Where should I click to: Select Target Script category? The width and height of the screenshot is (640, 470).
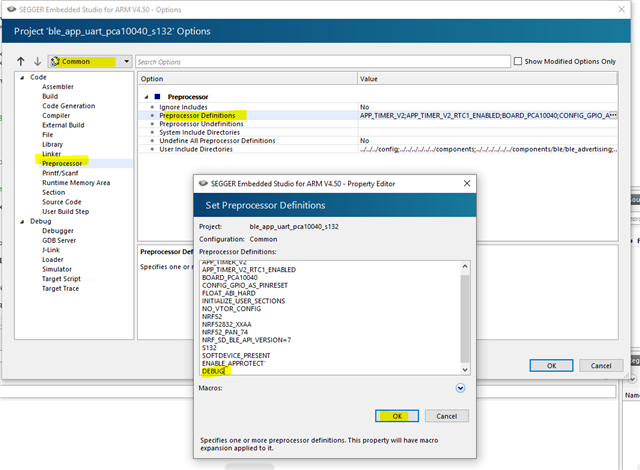61,279
